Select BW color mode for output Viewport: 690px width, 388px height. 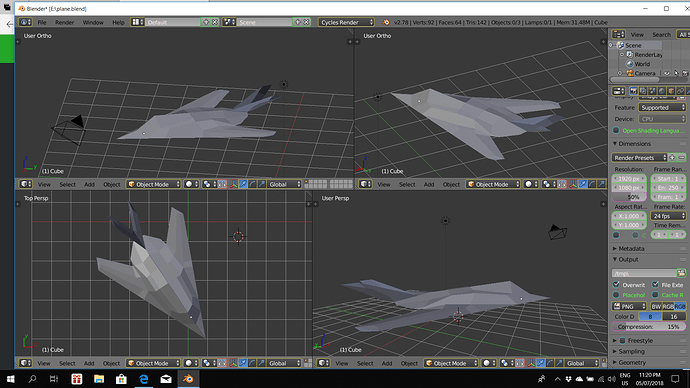(x=656, y=306)
